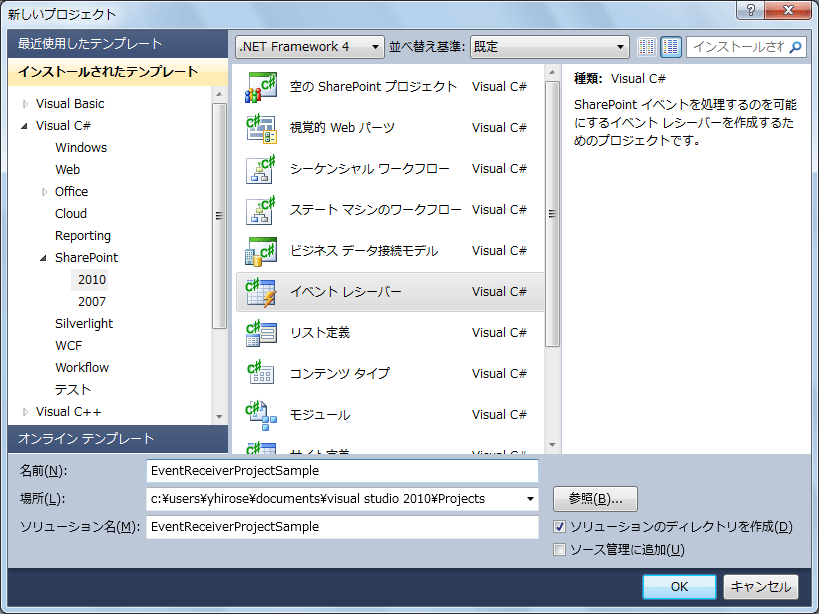Choose the List Definition template icon
The image size is (819, 614).
[261, 333]
